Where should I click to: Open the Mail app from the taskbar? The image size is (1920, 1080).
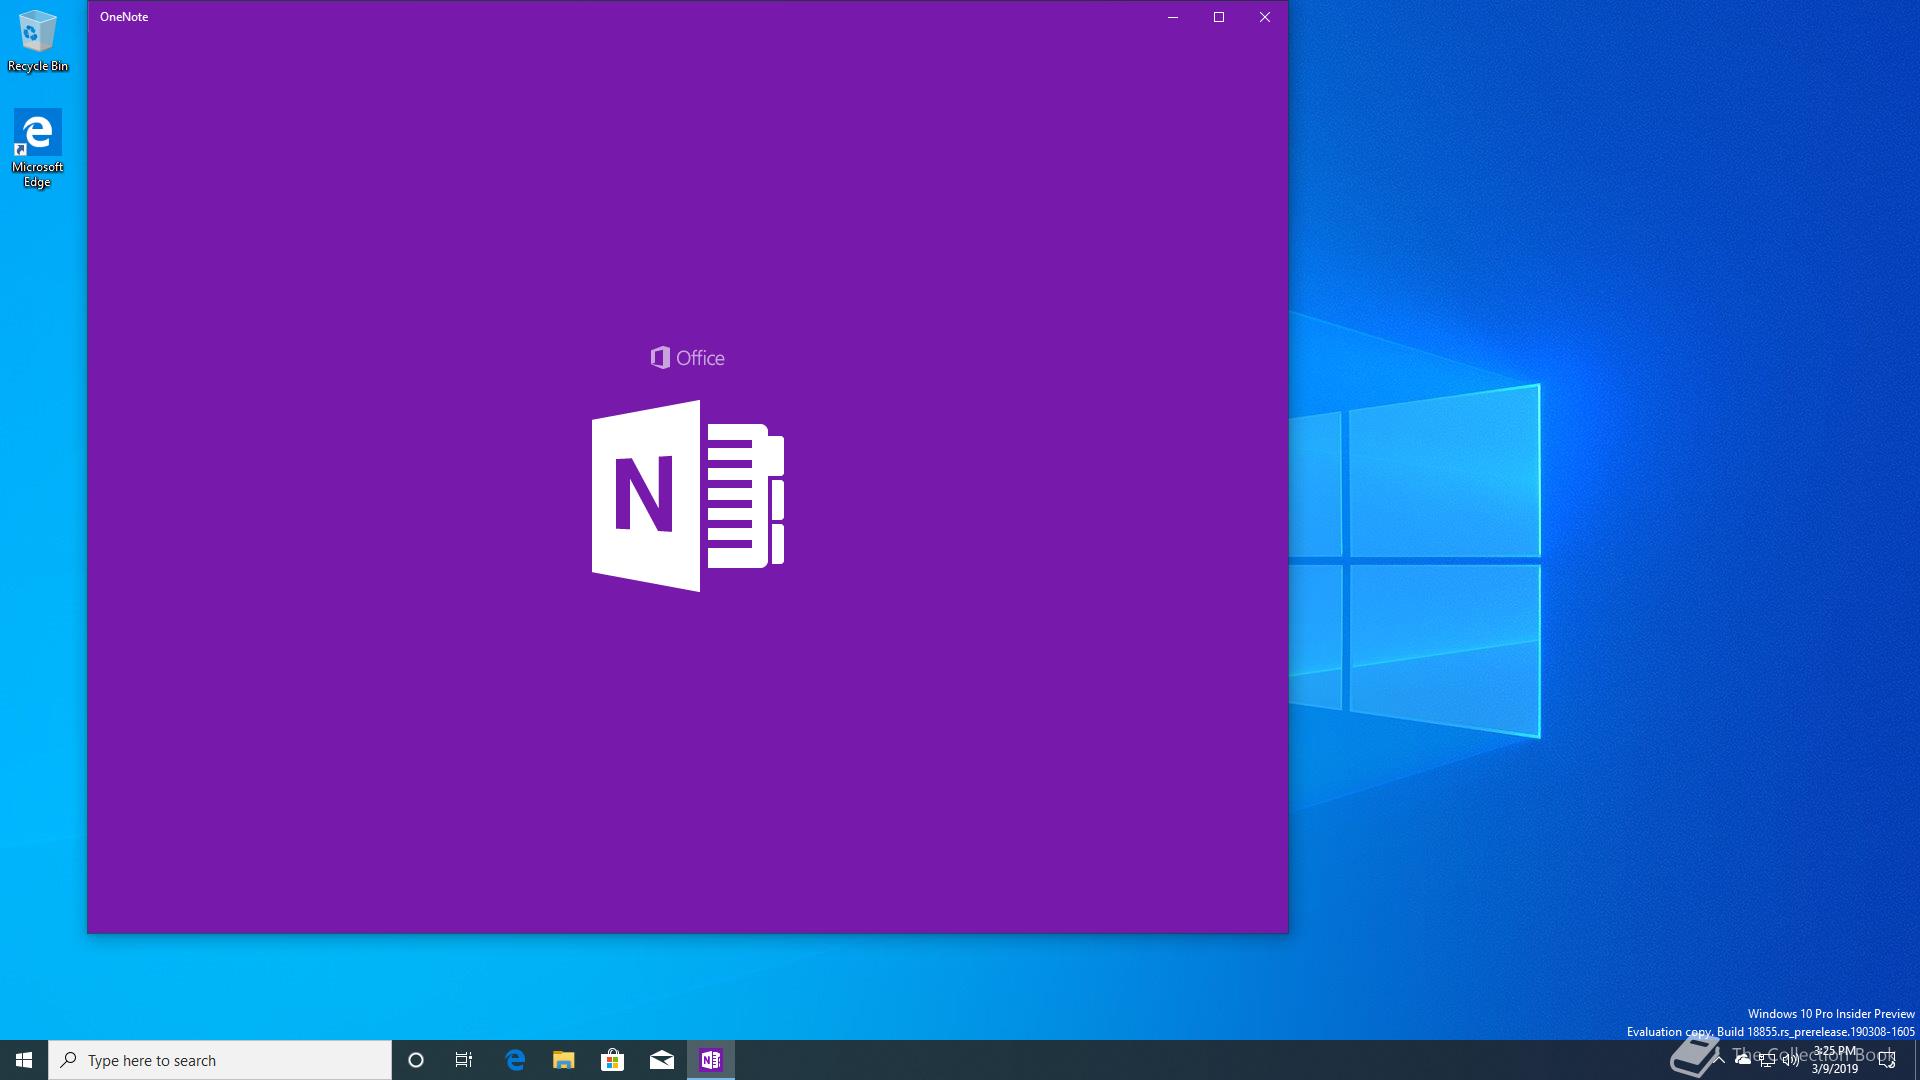pyautogui.click(x=662, y=1060)
